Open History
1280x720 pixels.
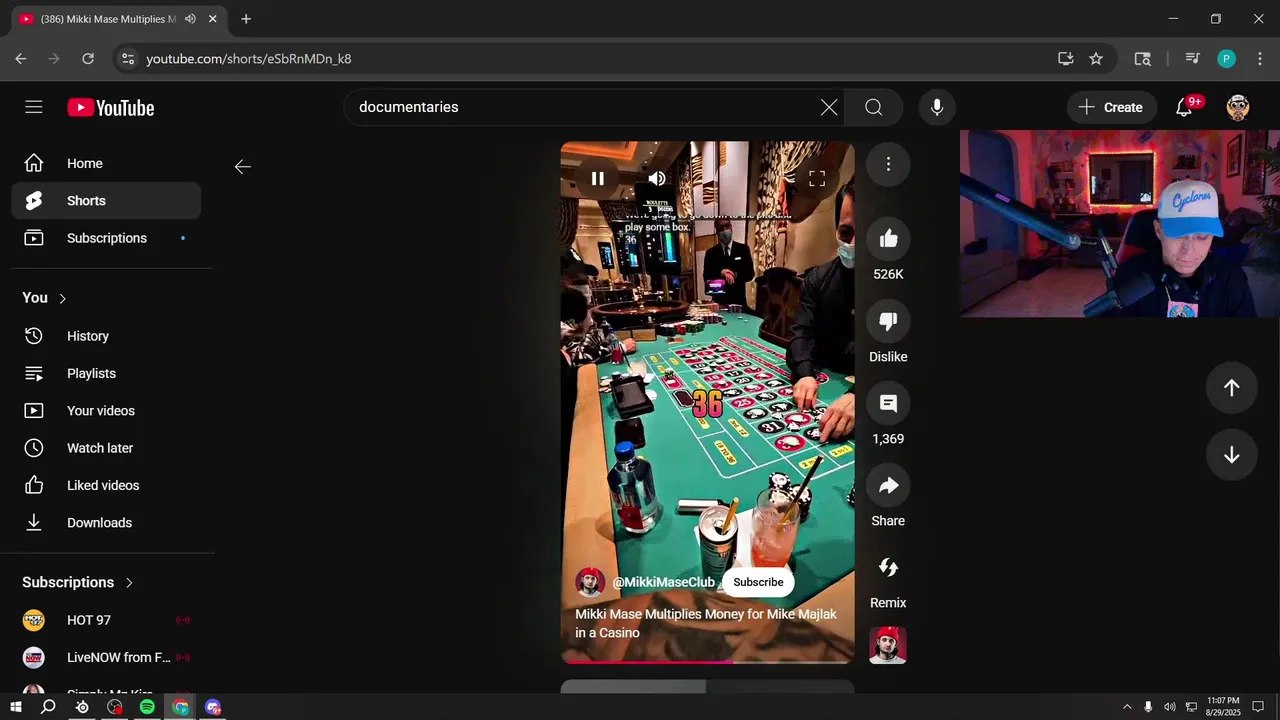106,336
